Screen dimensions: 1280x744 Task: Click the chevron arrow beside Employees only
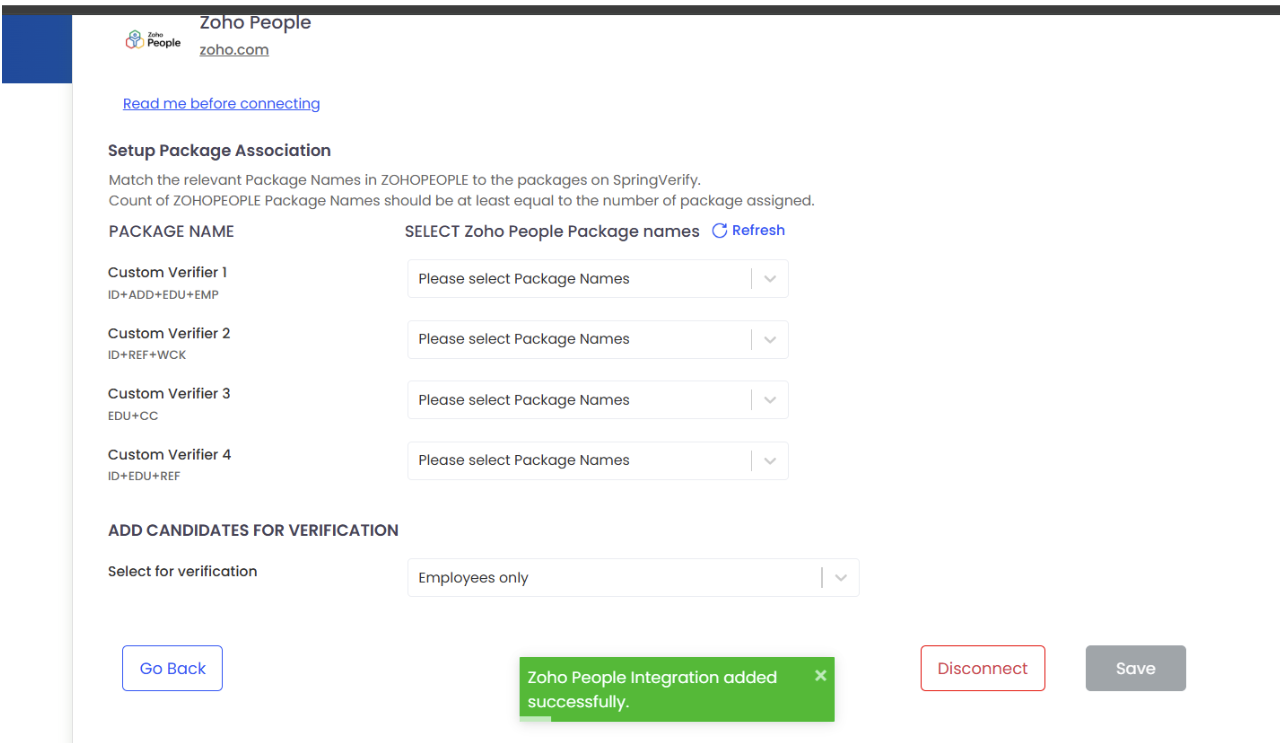[x=841, y=578]
